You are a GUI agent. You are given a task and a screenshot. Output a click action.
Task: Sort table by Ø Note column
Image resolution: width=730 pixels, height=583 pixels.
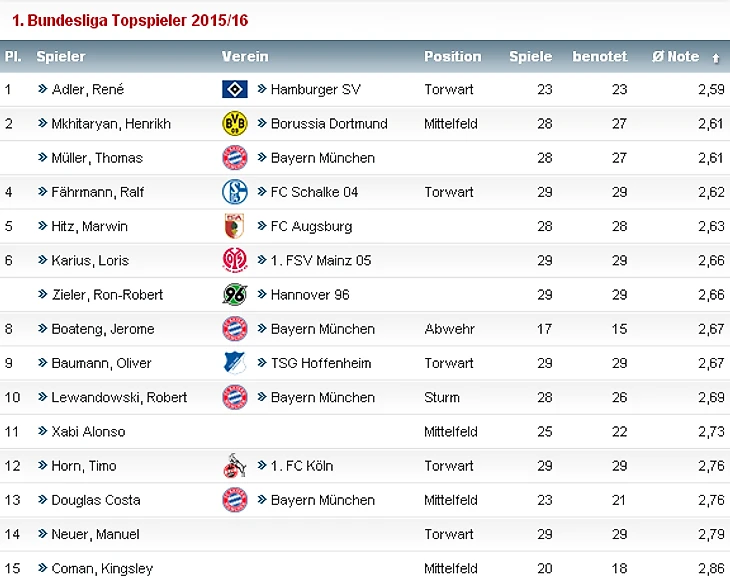[x=675, y=57]
